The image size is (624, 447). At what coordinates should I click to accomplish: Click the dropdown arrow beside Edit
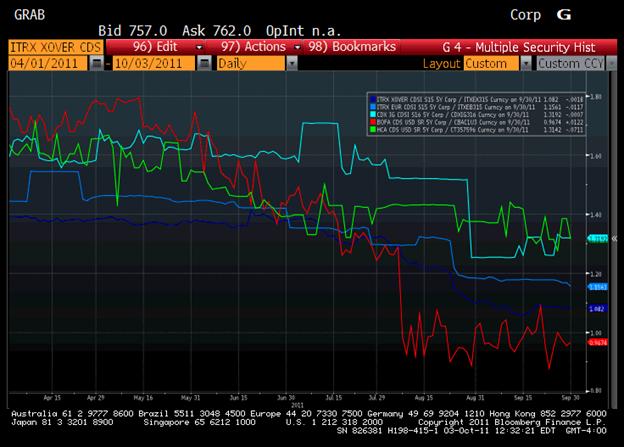pyautogui.click(x=199, y=47)
